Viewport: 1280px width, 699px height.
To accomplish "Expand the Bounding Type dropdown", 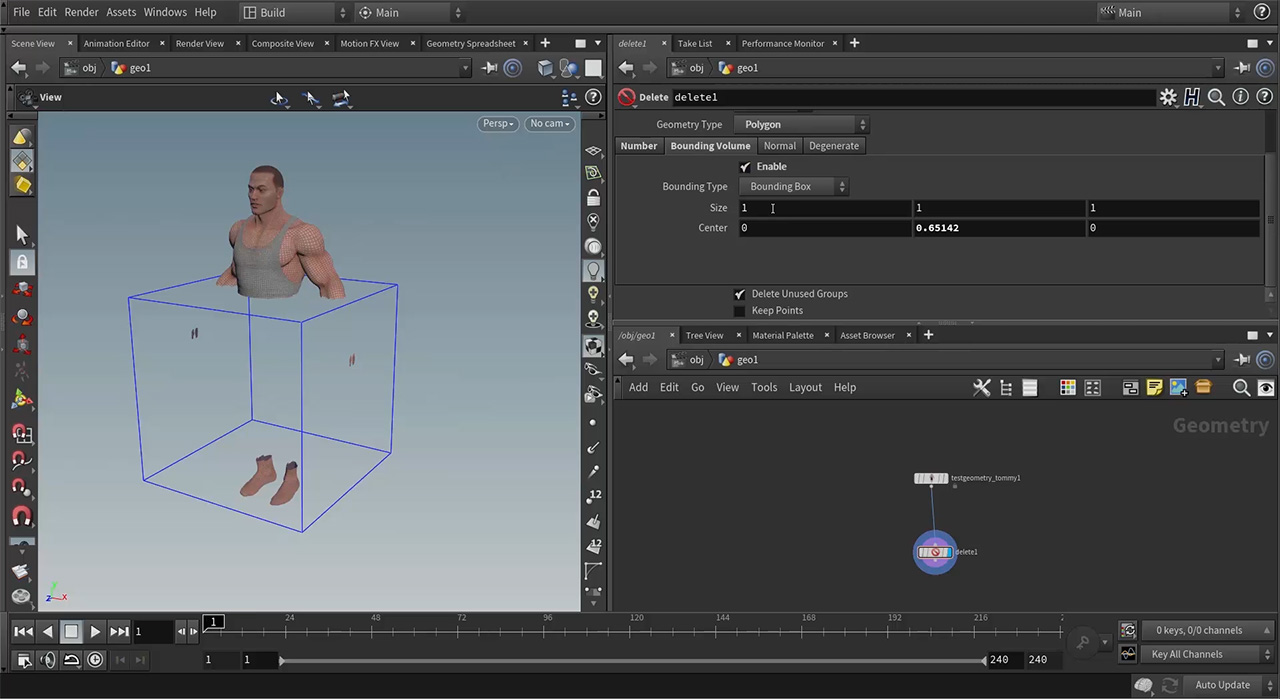I will 795,187.
